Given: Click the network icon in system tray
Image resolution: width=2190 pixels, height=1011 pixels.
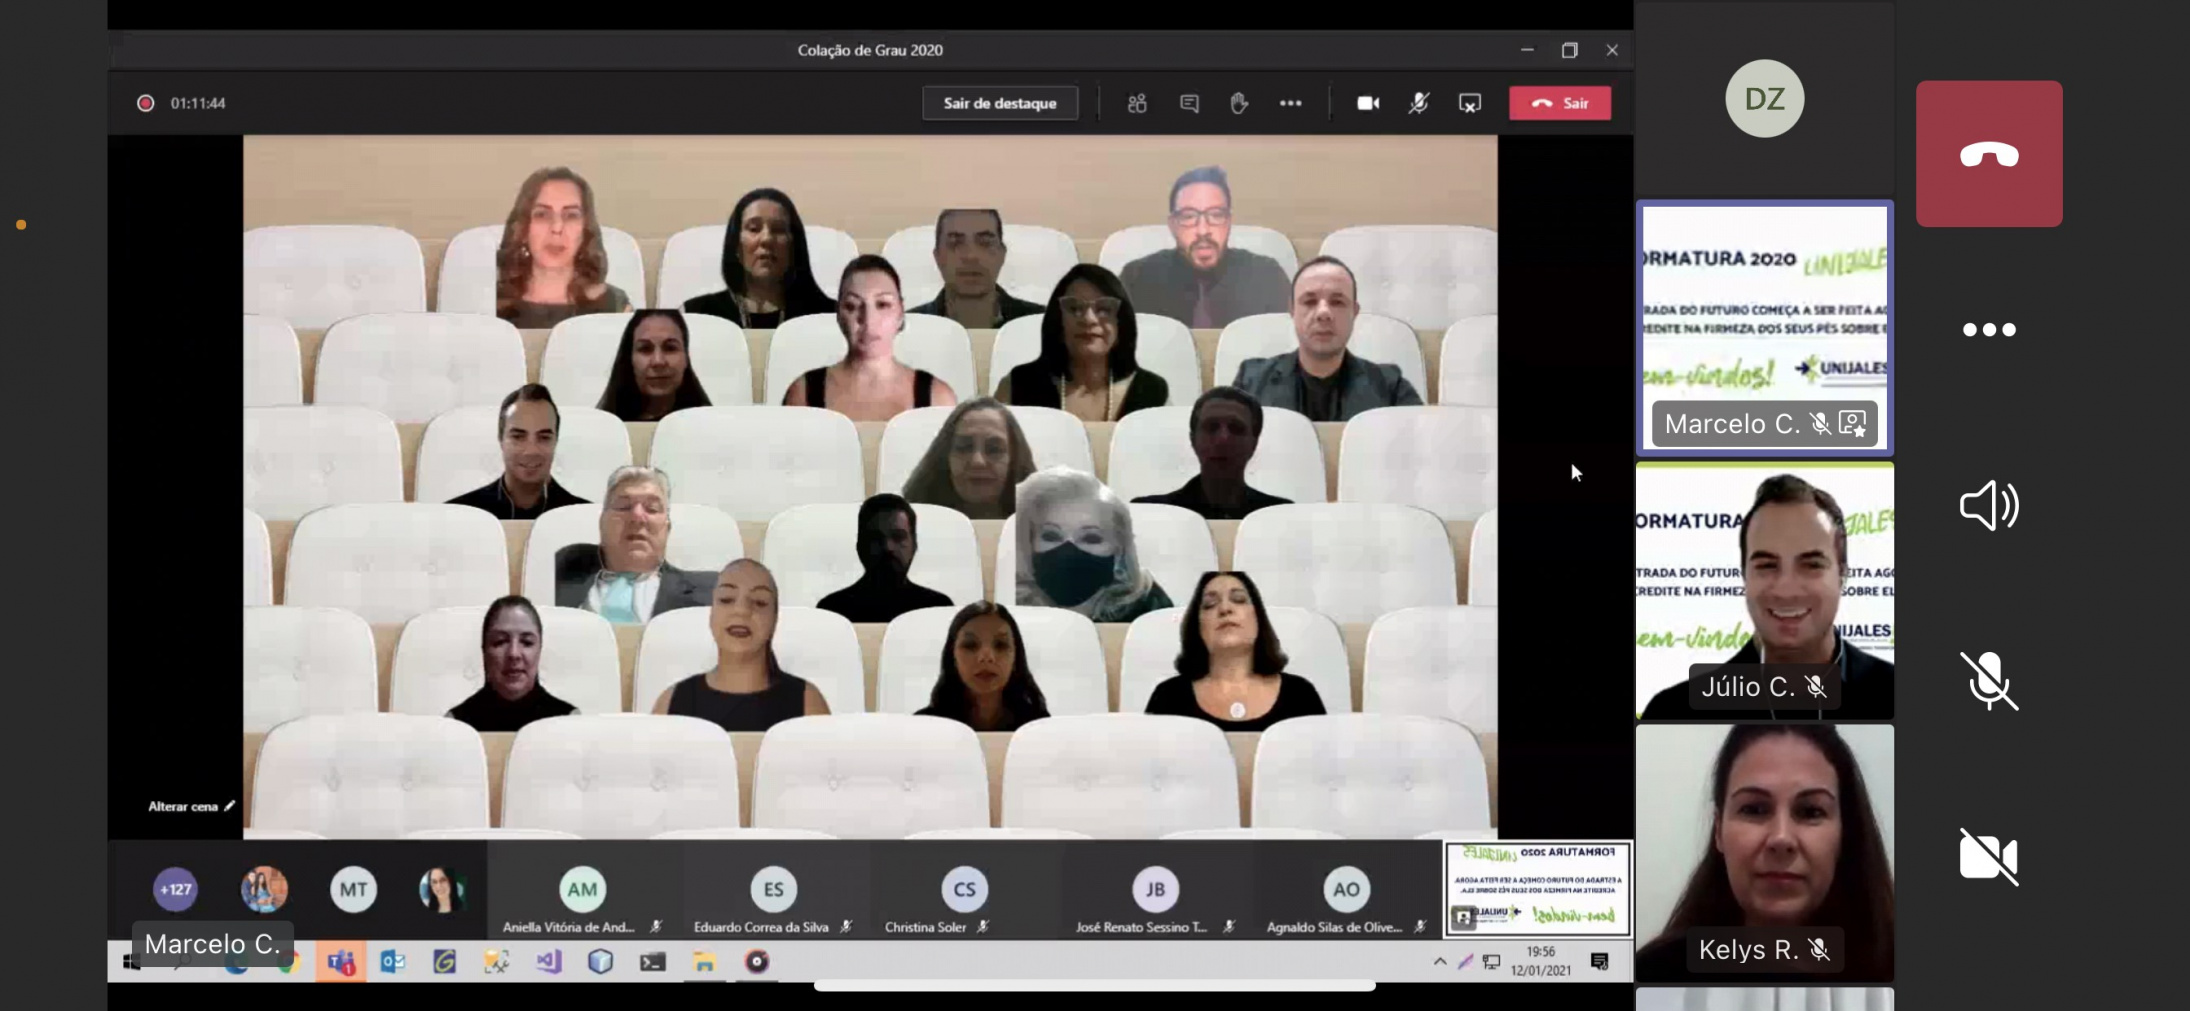Looking at the screenshot, I should click(1491, 962).
